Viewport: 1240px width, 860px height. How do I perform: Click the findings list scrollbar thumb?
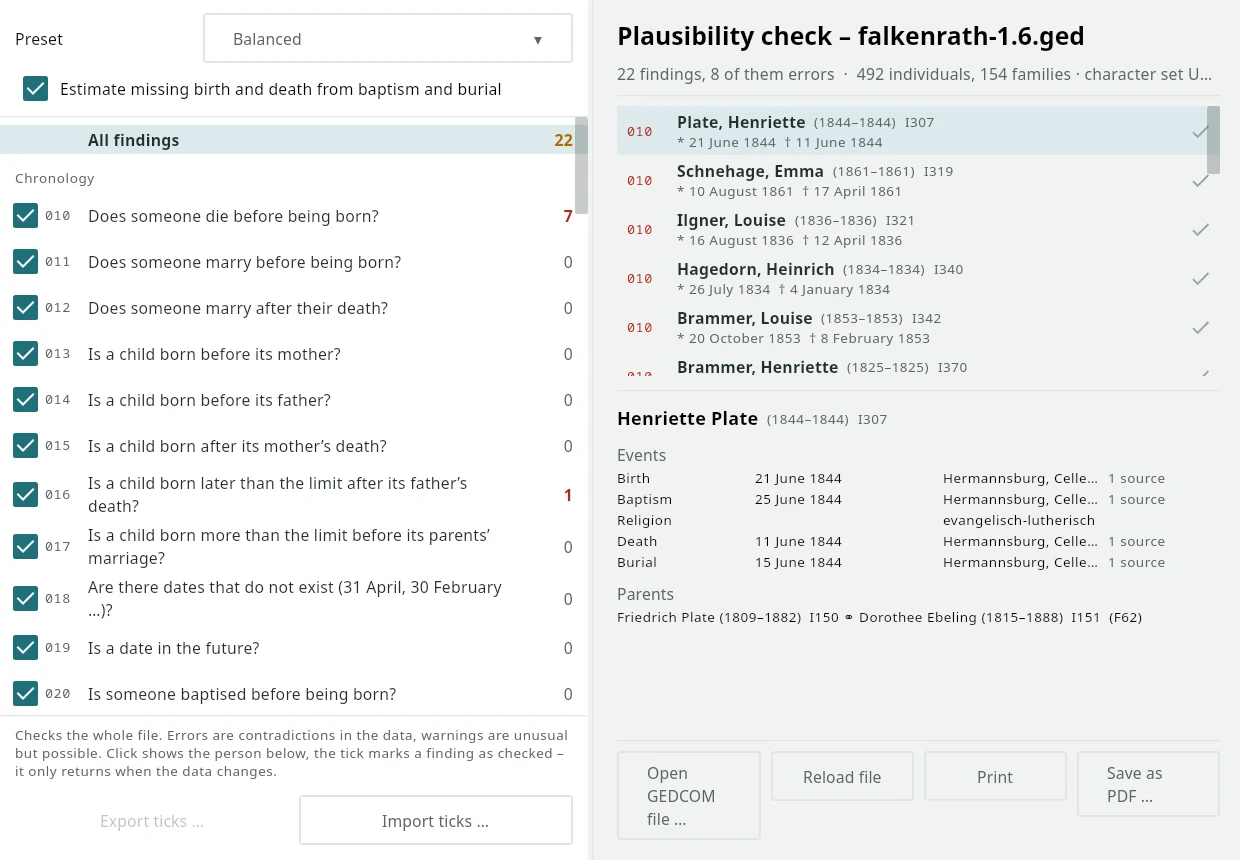coord(1213,140)
